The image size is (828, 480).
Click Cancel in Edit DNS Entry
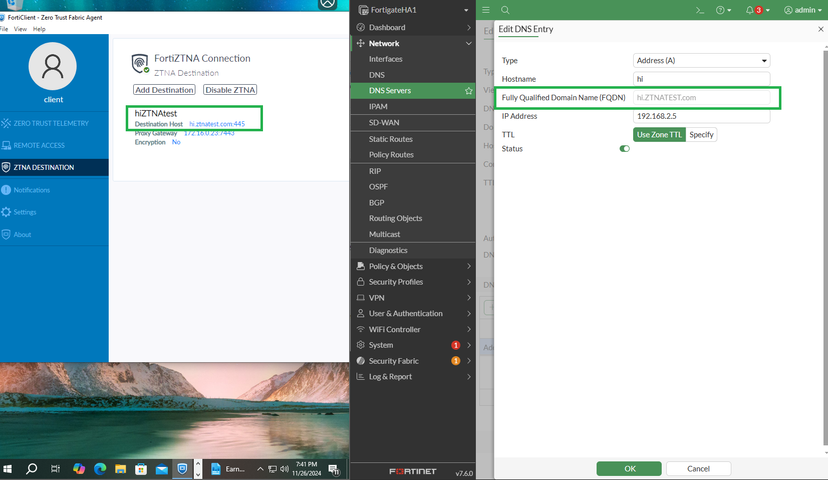[698, 468]
